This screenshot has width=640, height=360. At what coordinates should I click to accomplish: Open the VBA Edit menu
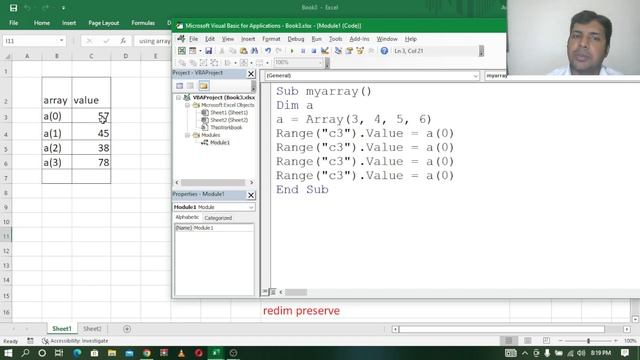tap(210, 39)
